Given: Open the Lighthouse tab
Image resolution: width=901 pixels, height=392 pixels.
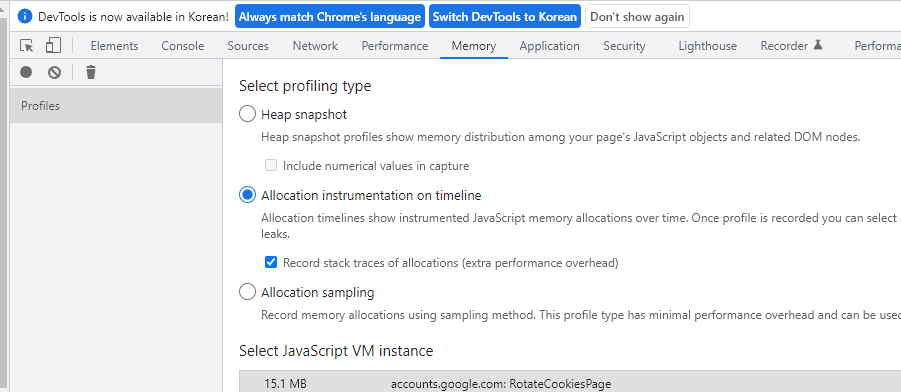Looking at the screenshot, I should [707, 46].
